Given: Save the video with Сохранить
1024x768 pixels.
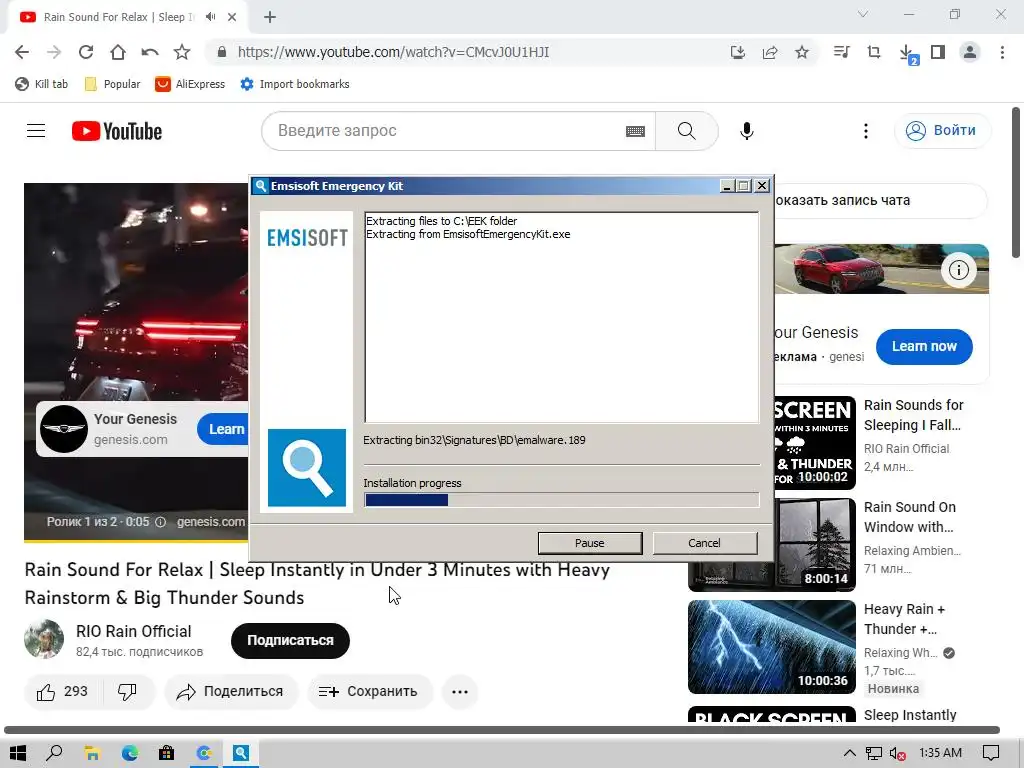Looking at the screenshot, I should point(369,692).
